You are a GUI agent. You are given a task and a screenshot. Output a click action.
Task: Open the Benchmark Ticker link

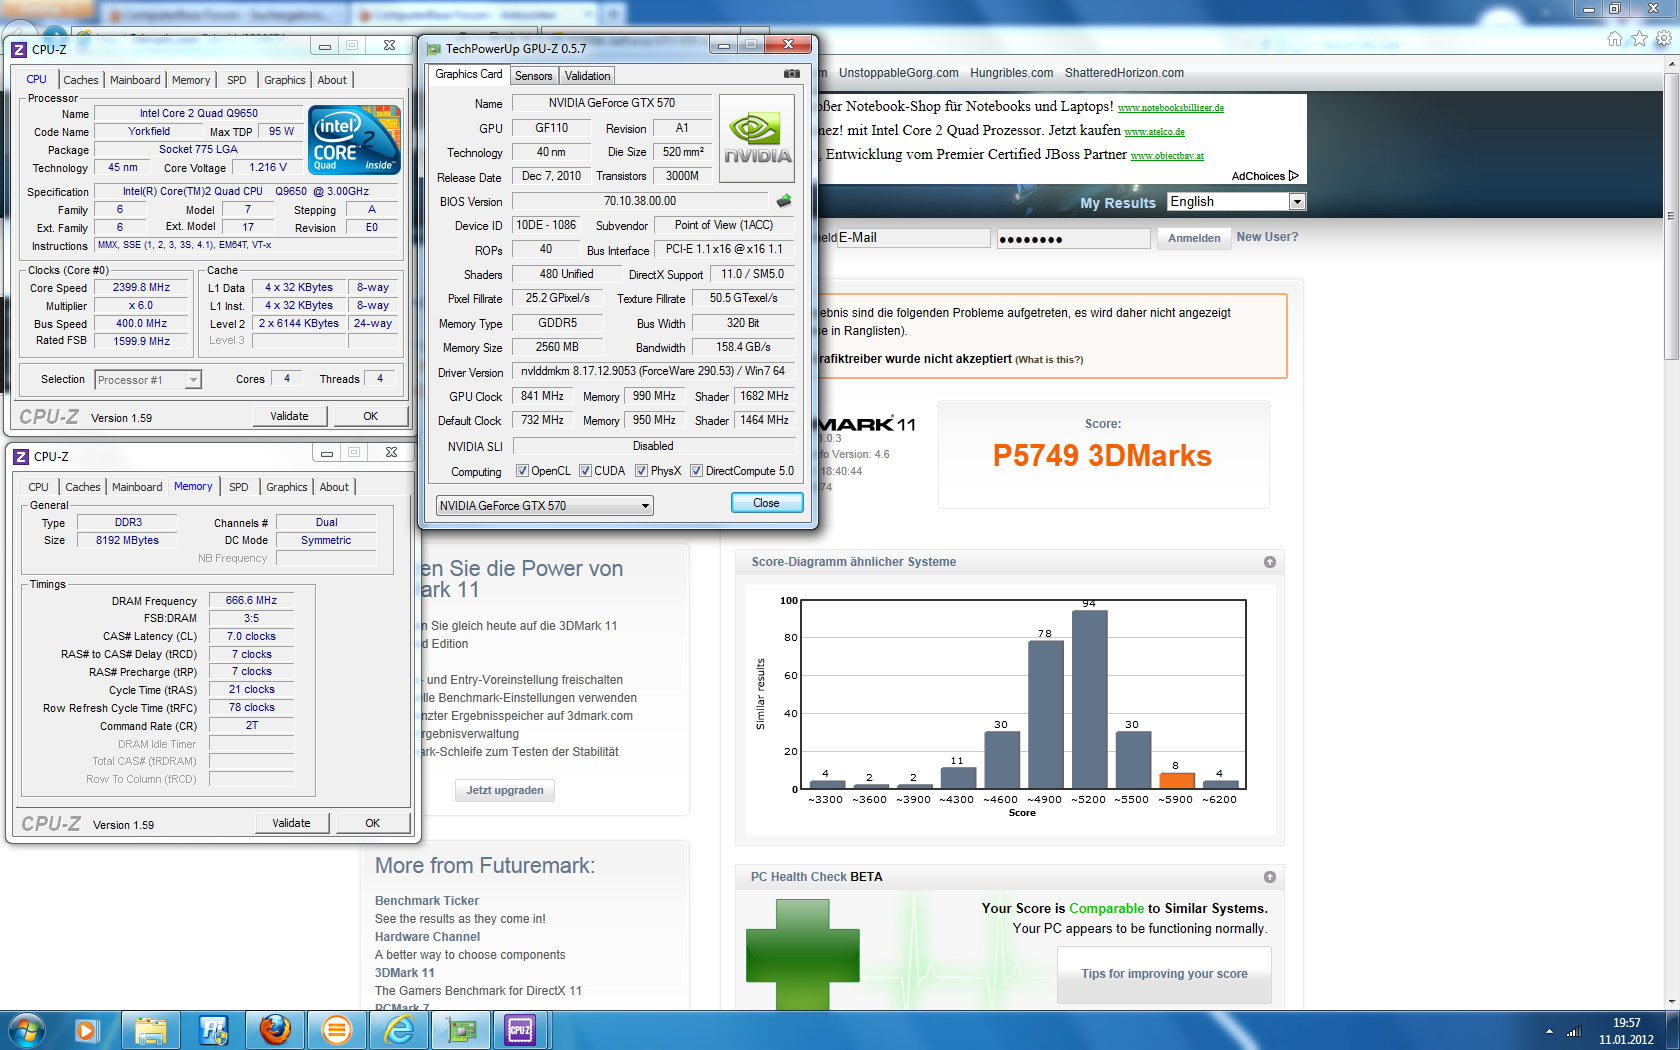tap(427, 901)
